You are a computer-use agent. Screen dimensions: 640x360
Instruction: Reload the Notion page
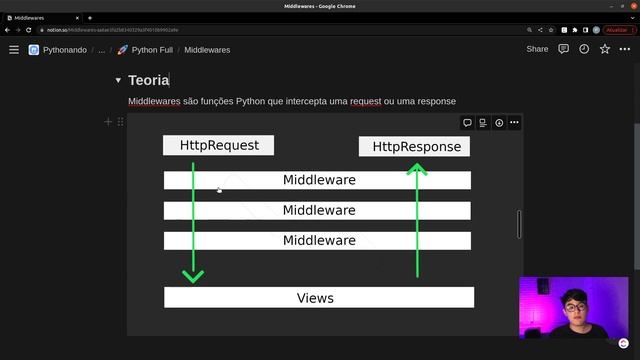point(29,30)
